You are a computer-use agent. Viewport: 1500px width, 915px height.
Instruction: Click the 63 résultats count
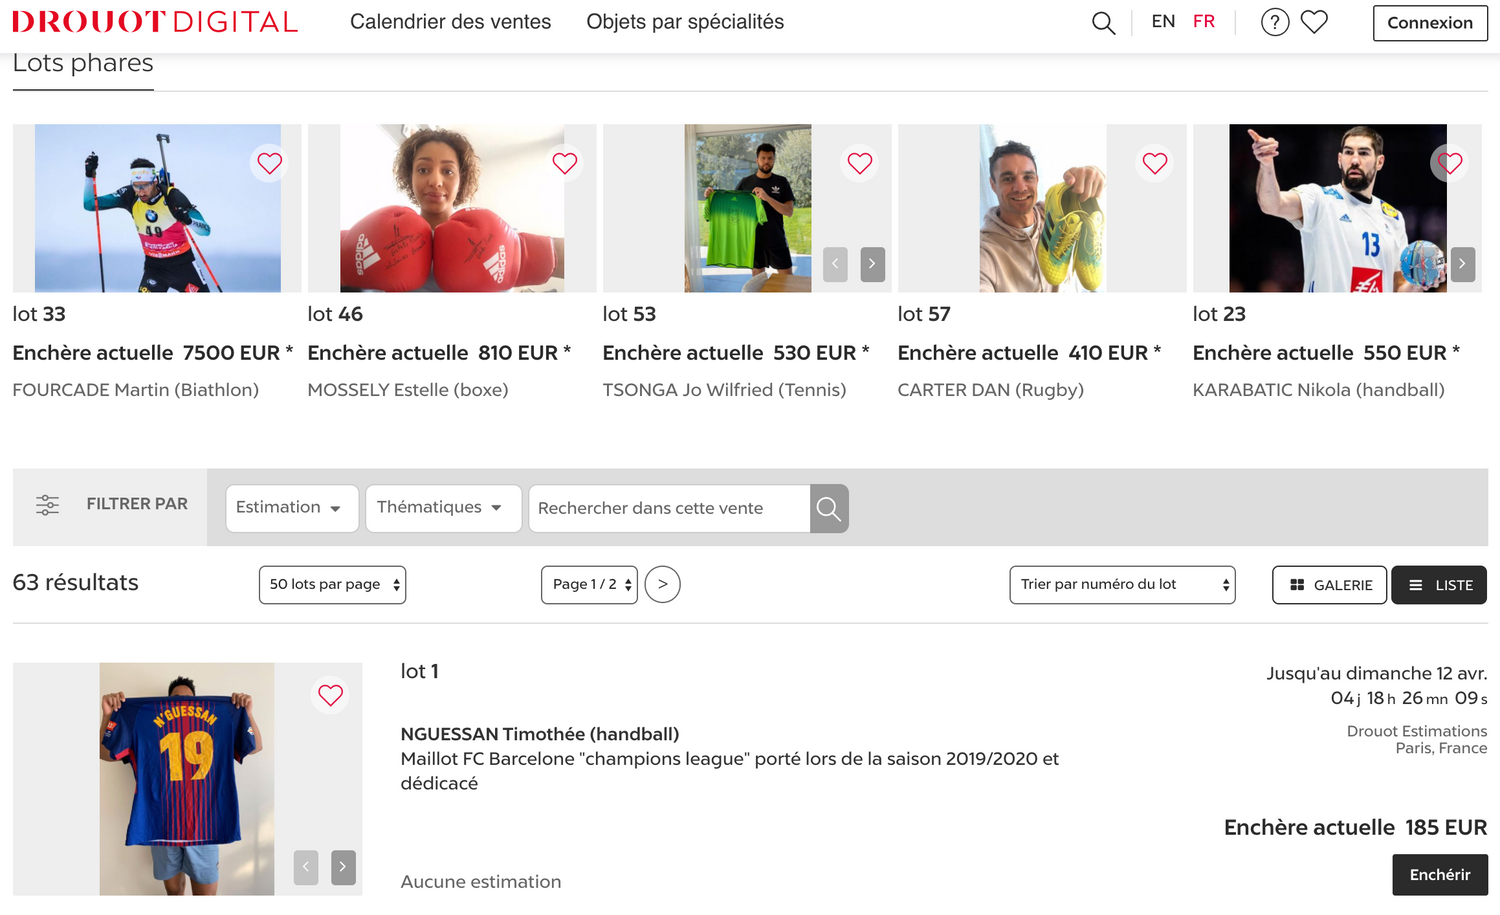pos(76,583)
